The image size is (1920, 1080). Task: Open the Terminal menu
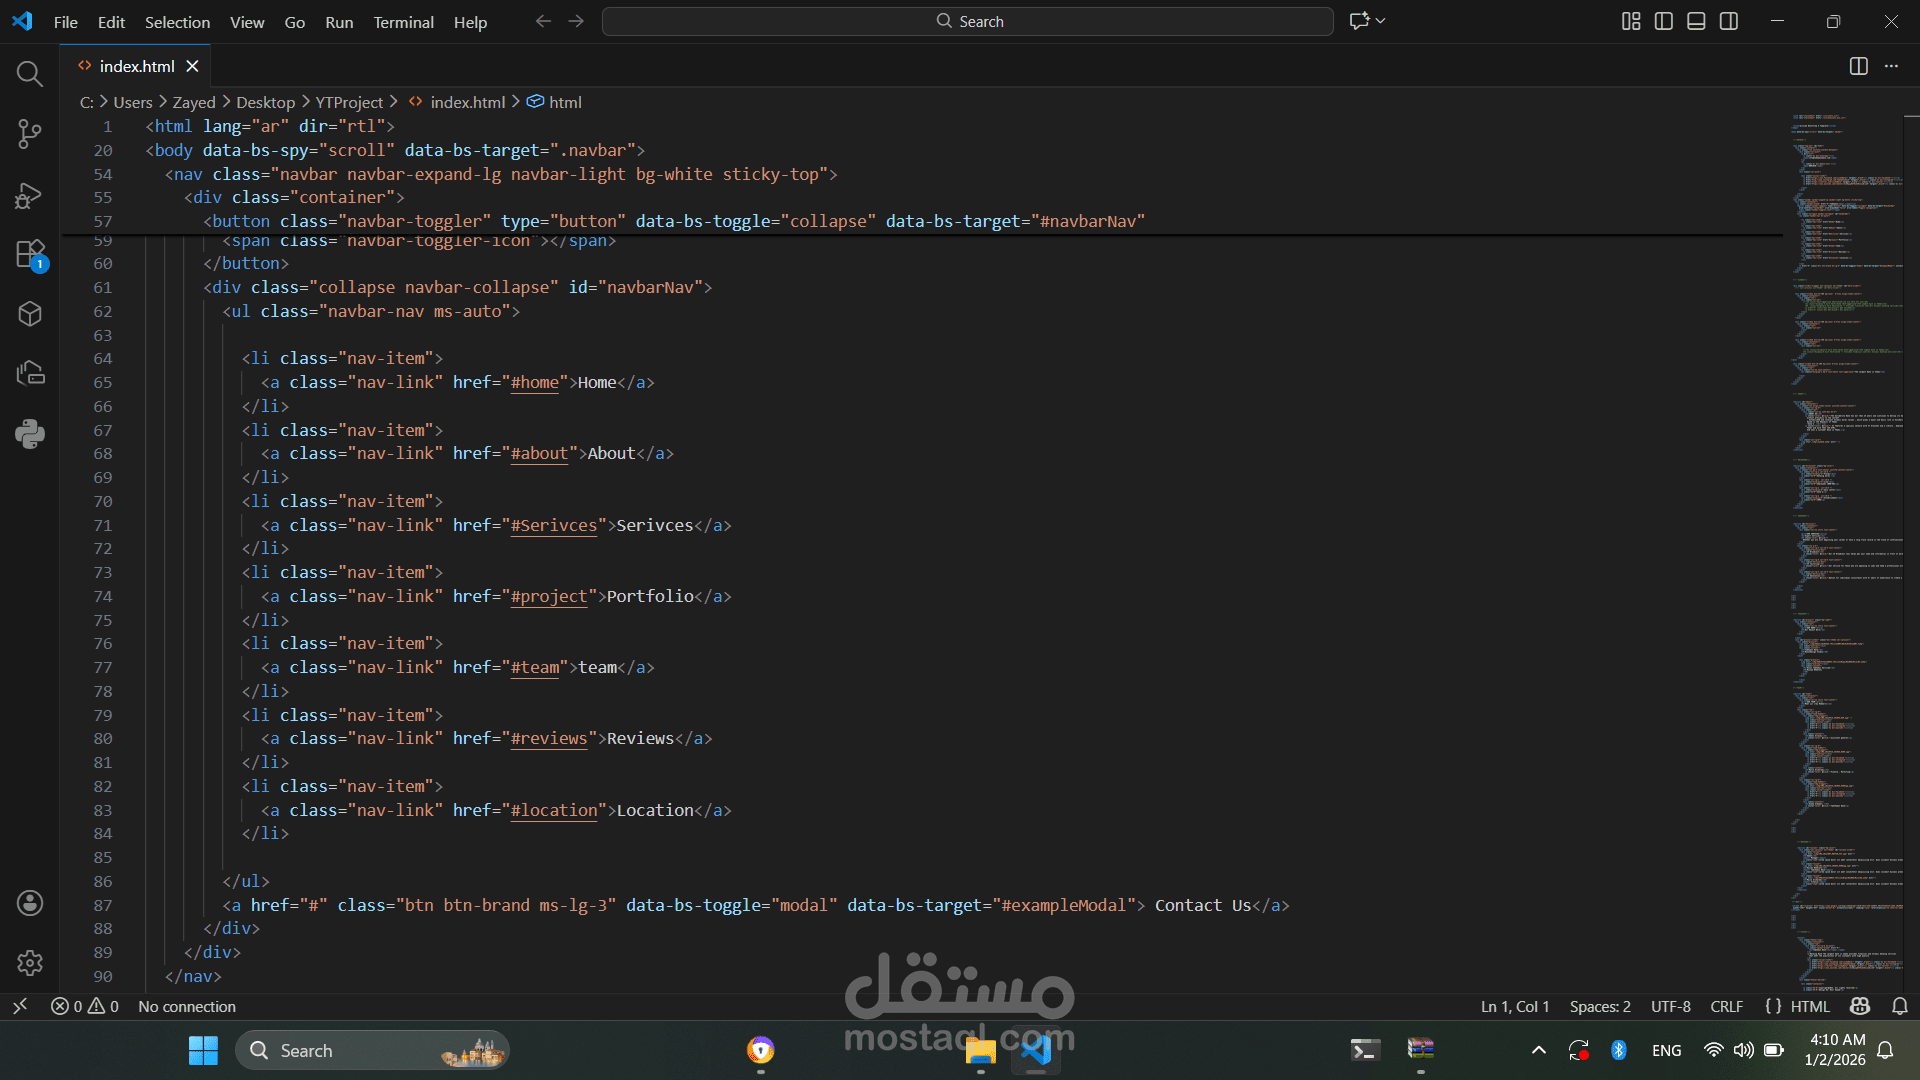(x=403, y=22)
